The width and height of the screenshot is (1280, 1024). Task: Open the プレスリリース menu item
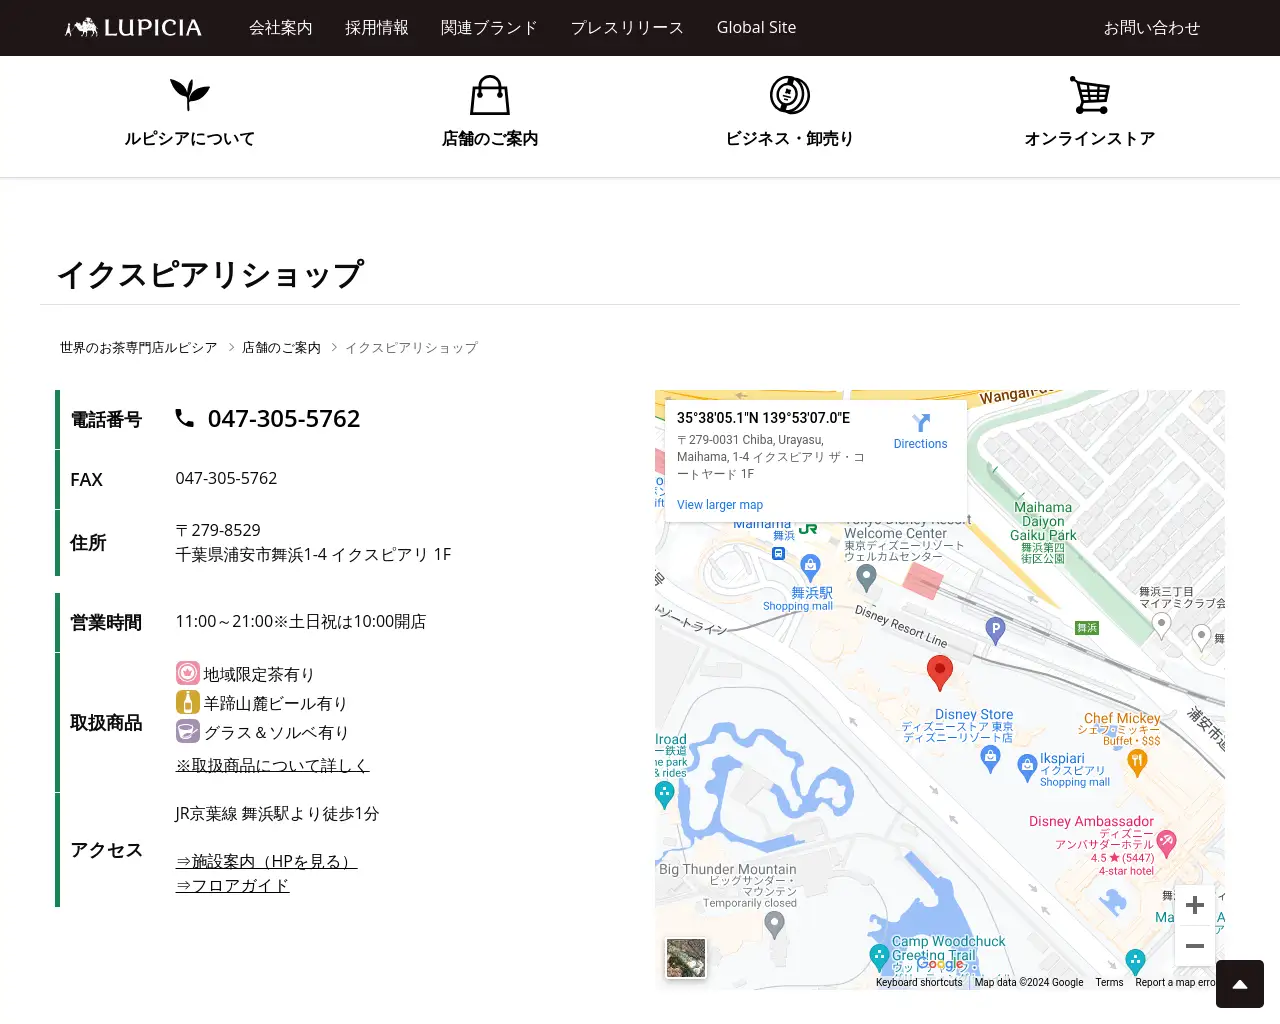pos(628,28)
